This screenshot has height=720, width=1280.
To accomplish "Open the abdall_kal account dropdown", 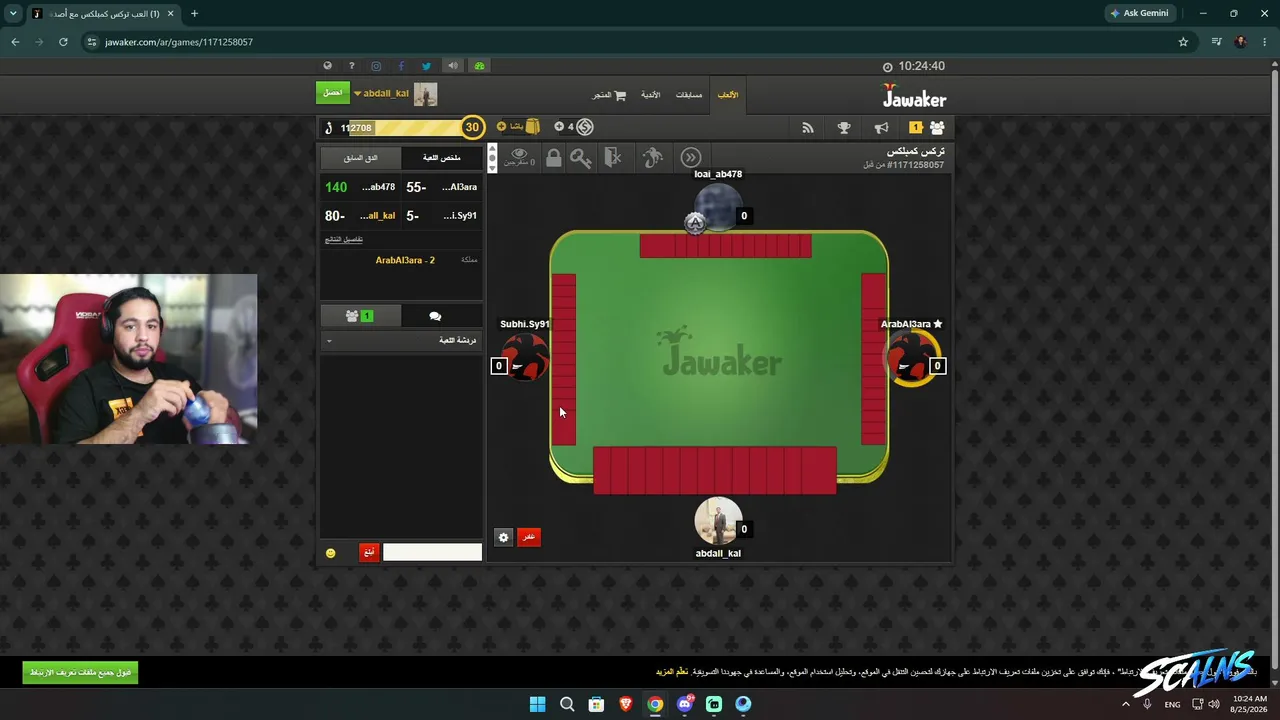I will pos(381,94).
